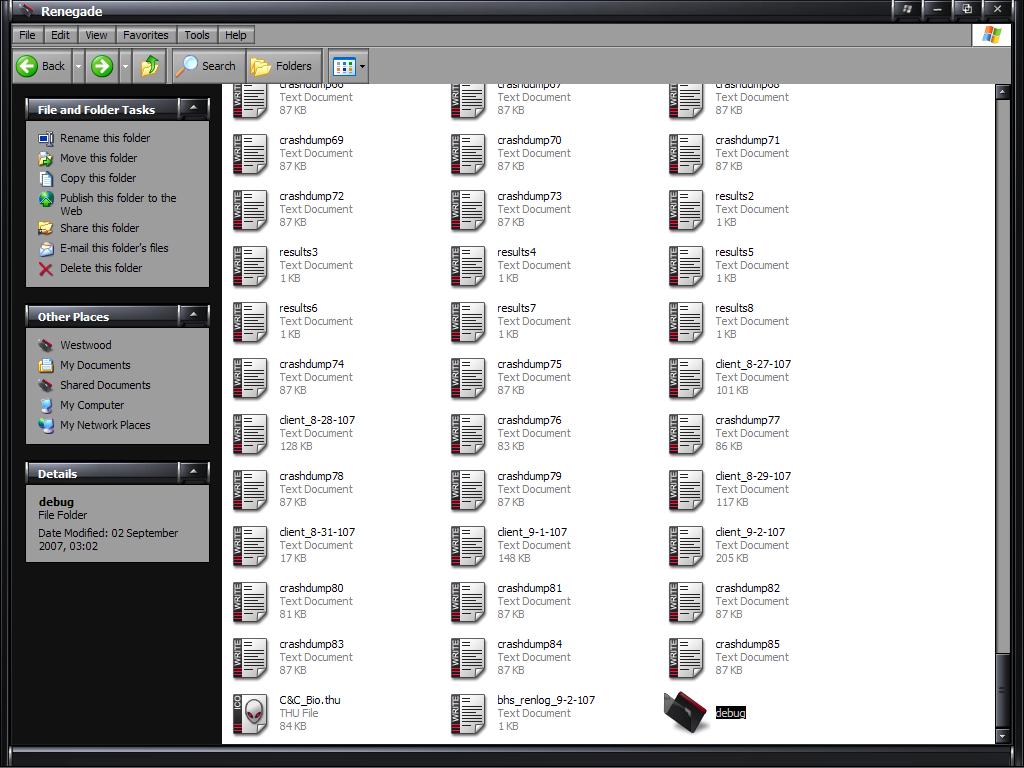The image size is (1024, 768).
Task: Open the Back history dropdown arrow
Action: 78,66
